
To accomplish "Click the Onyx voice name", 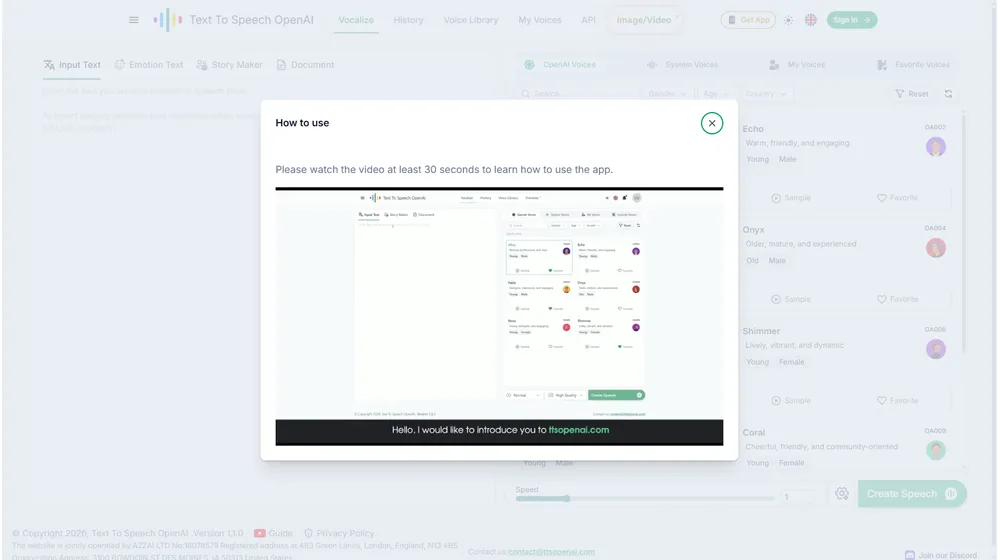I will [753, 230].
